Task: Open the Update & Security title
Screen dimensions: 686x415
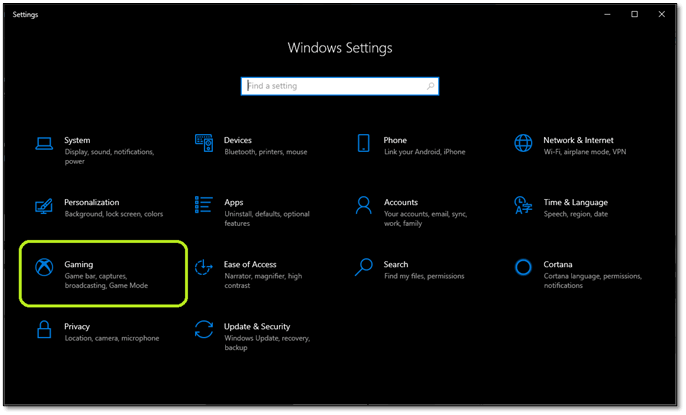Action: click(x=257, y=327)
